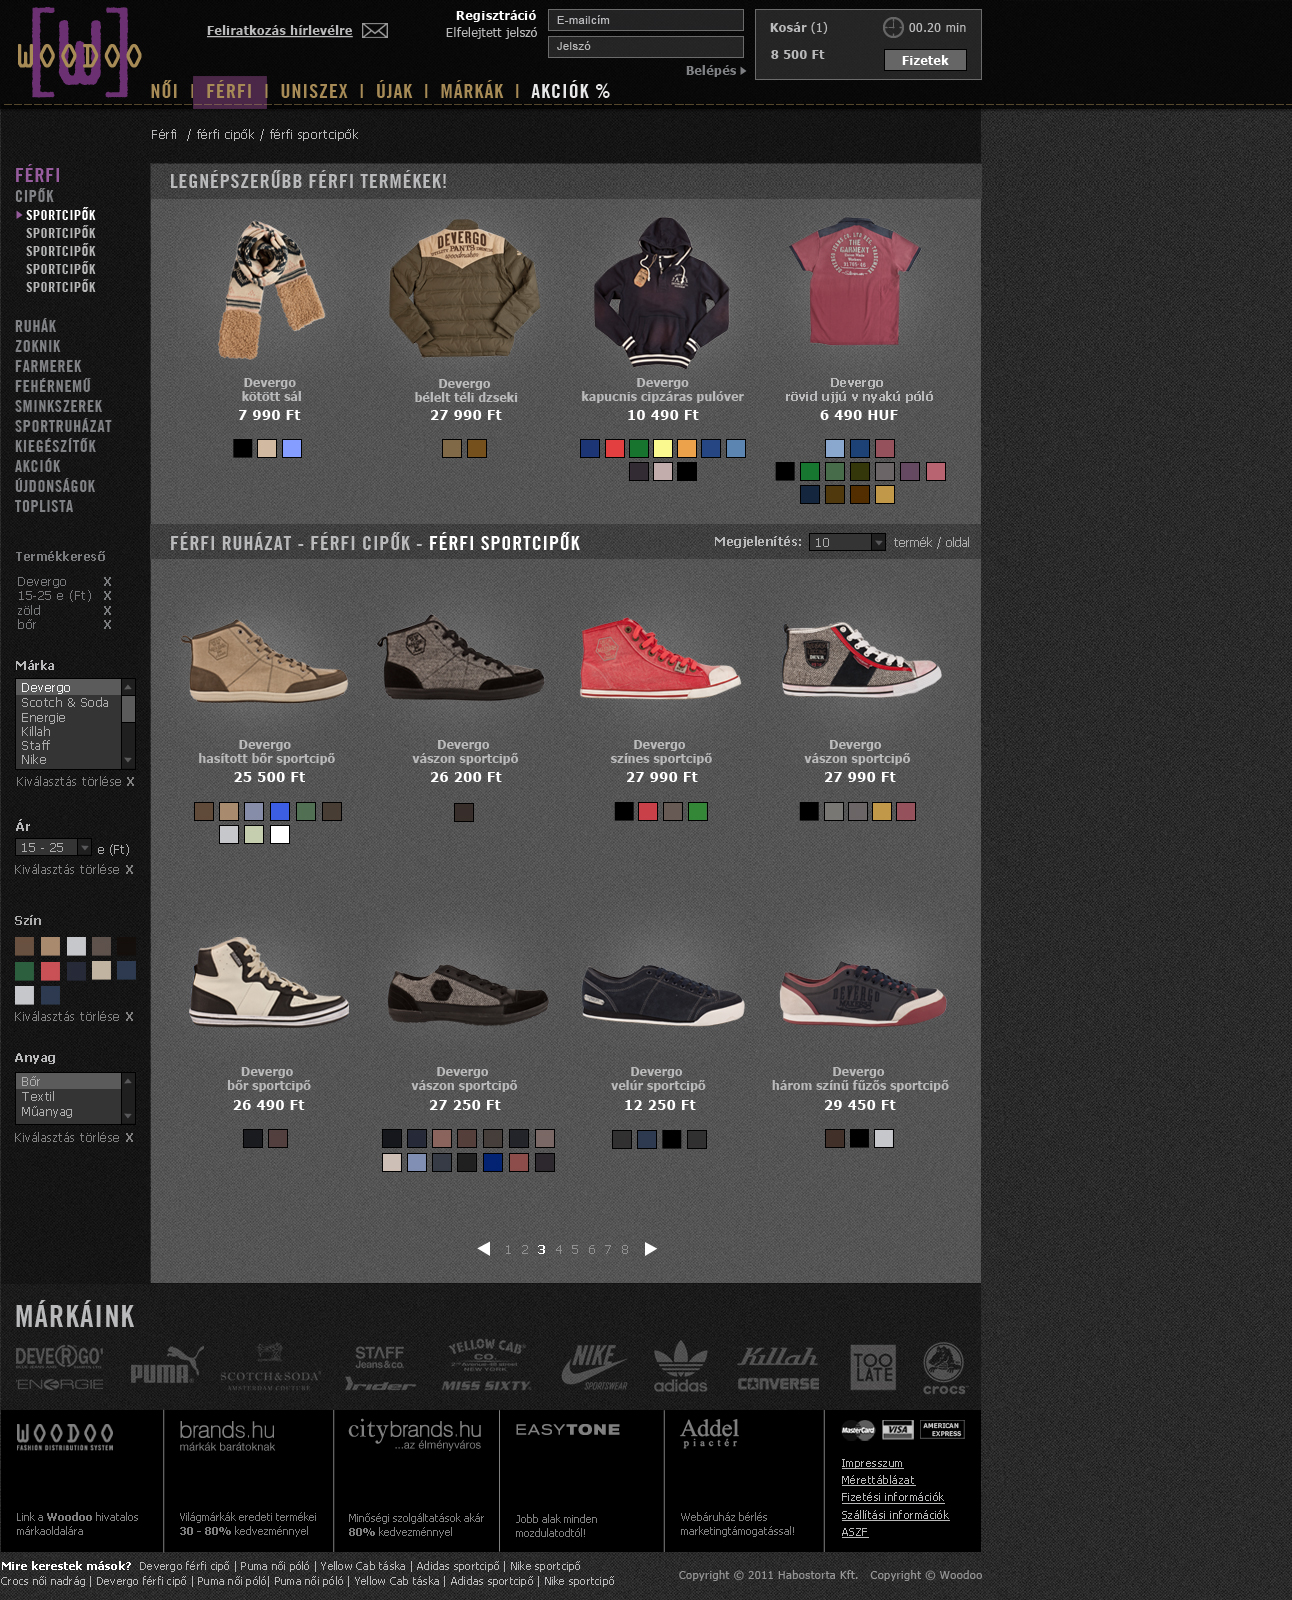The height and width of the screenshot is (1600, 1292).
Task: Open the Devergo brand logo in Márkáink
Action: click(59, 1357)
